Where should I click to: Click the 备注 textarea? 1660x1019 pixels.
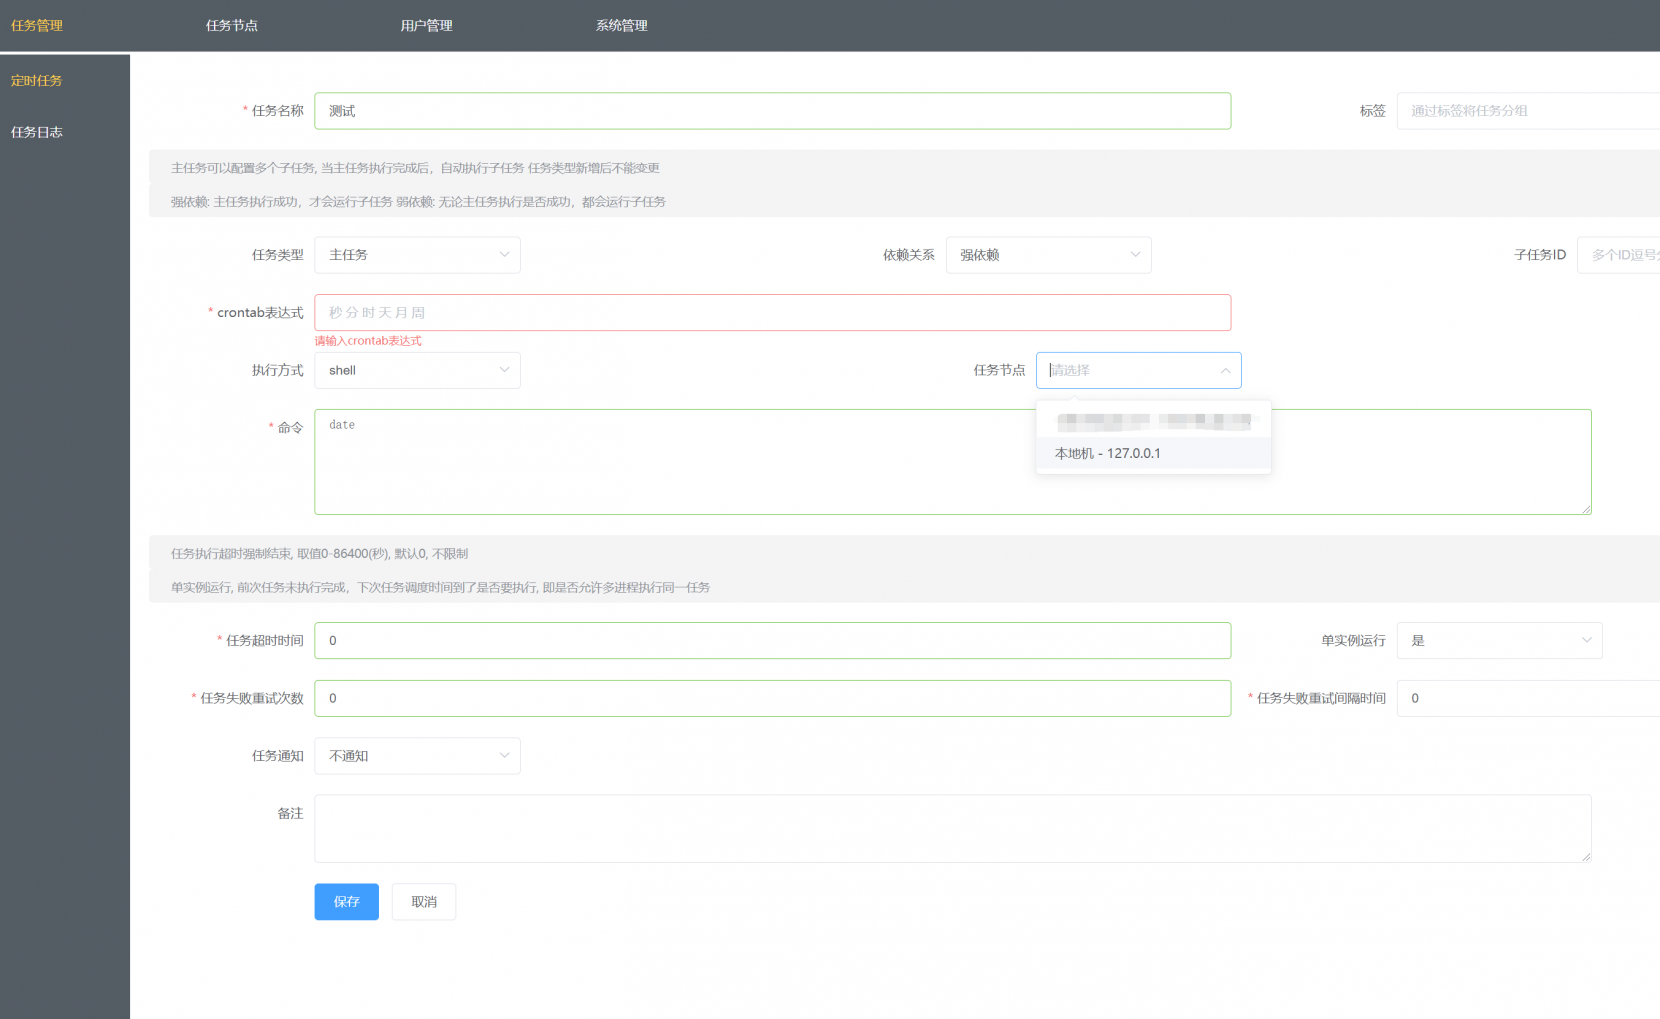[953, 829]
